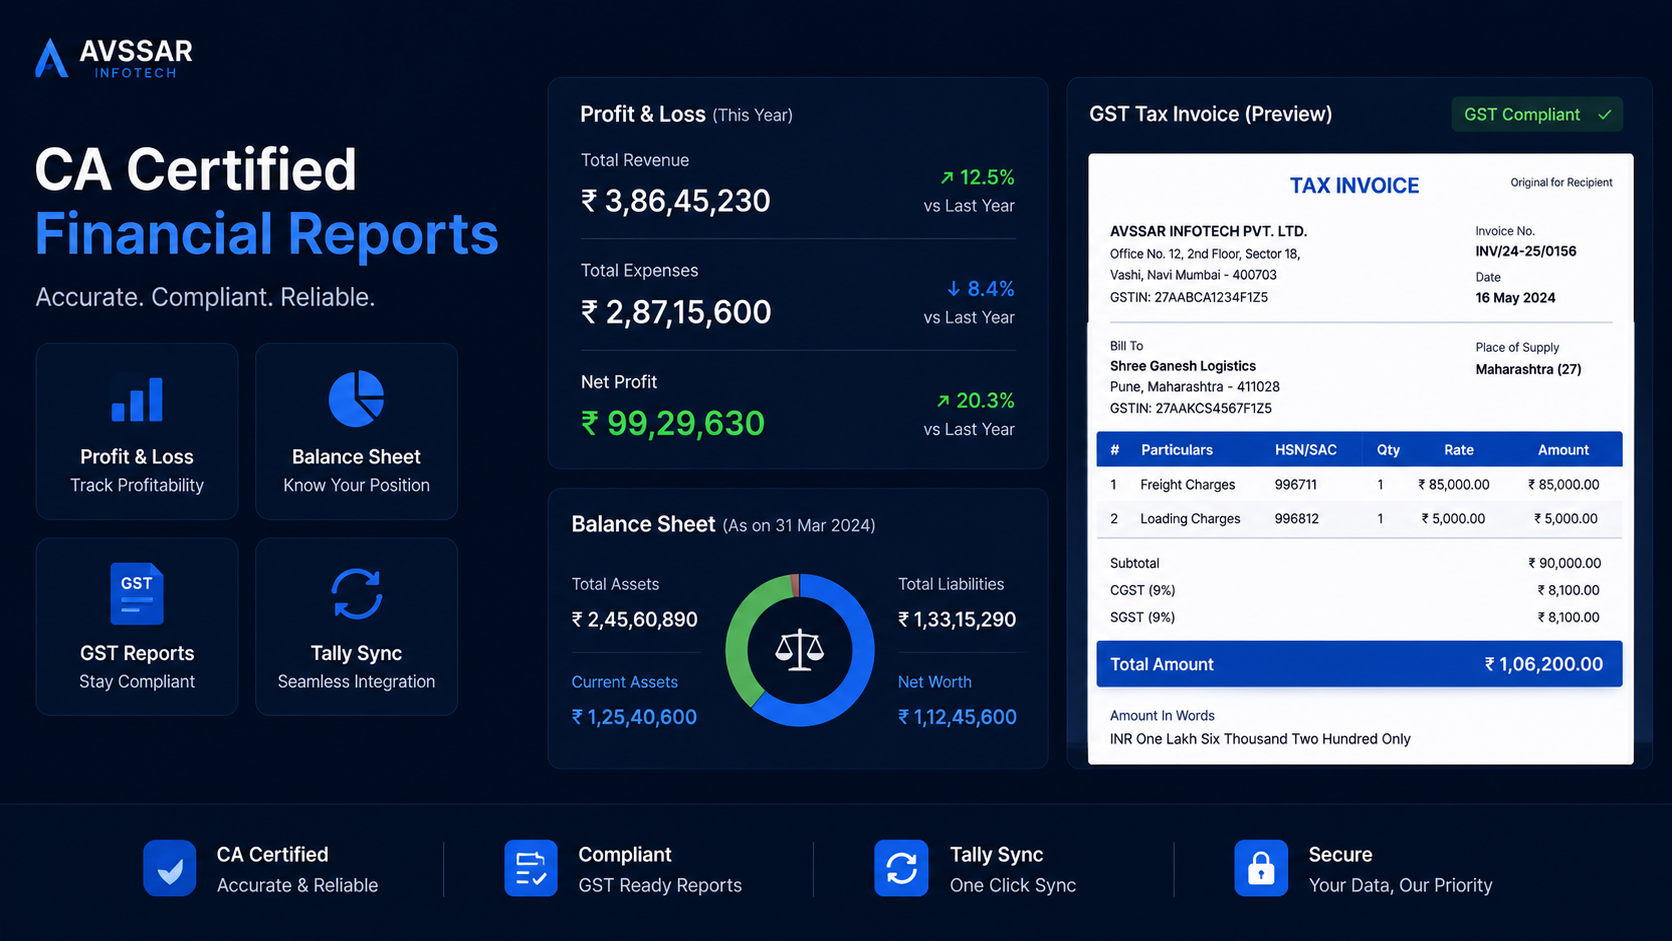Screen dimensions: 1672x941
Task: Click the Secure padlock icon
Action: click(x=1261, y=868)
